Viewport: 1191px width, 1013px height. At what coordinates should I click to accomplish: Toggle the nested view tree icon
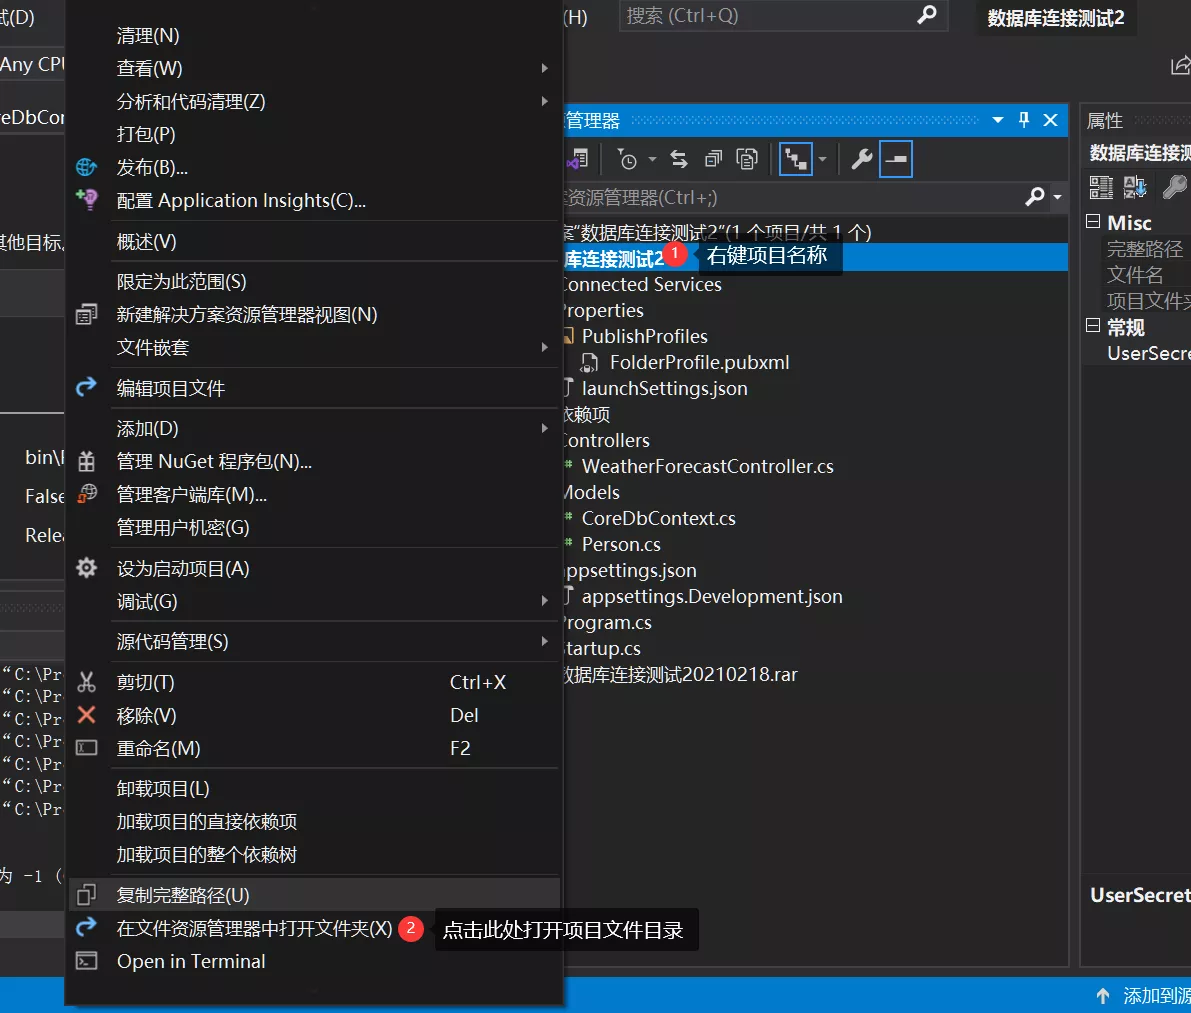pyautogui.click(x=796, y=159)
